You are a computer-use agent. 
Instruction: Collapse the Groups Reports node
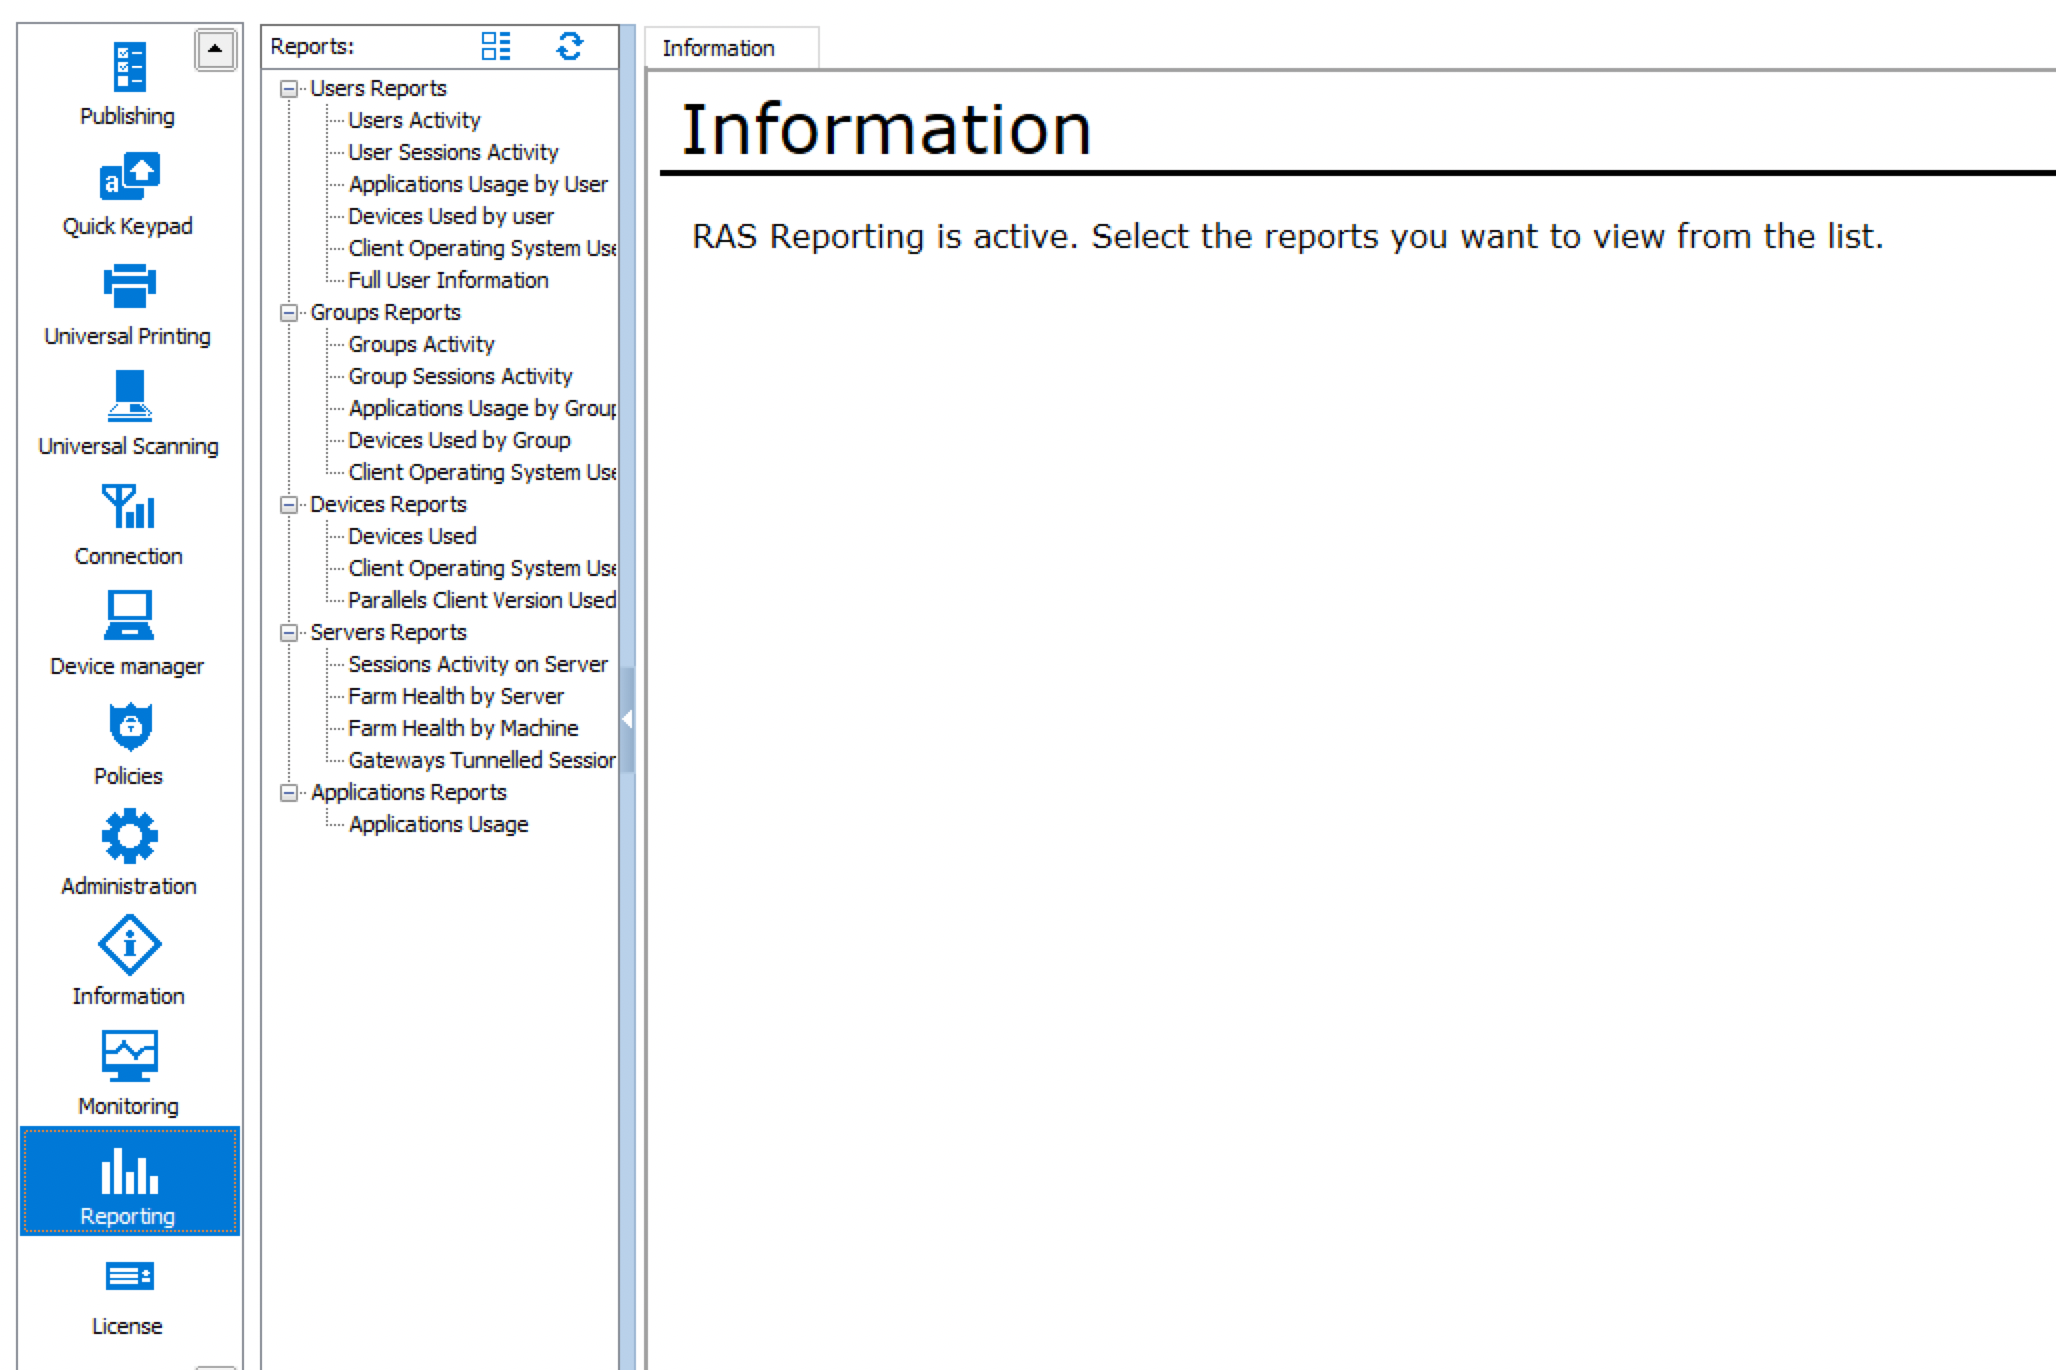point(289,313)
